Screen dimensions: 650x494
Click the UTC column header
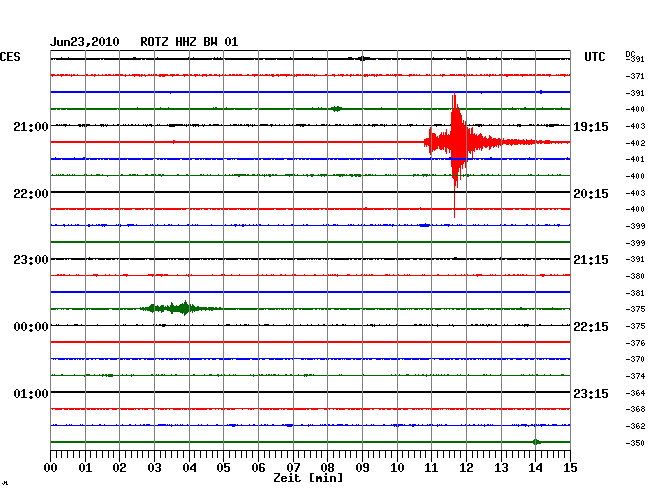pyautogui.click(x=594, y=57)
